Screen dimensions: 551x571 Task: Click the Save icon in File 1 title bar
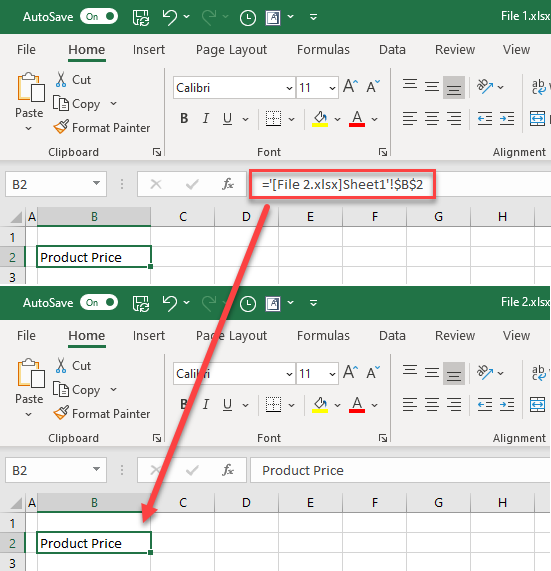pos(141,17)
